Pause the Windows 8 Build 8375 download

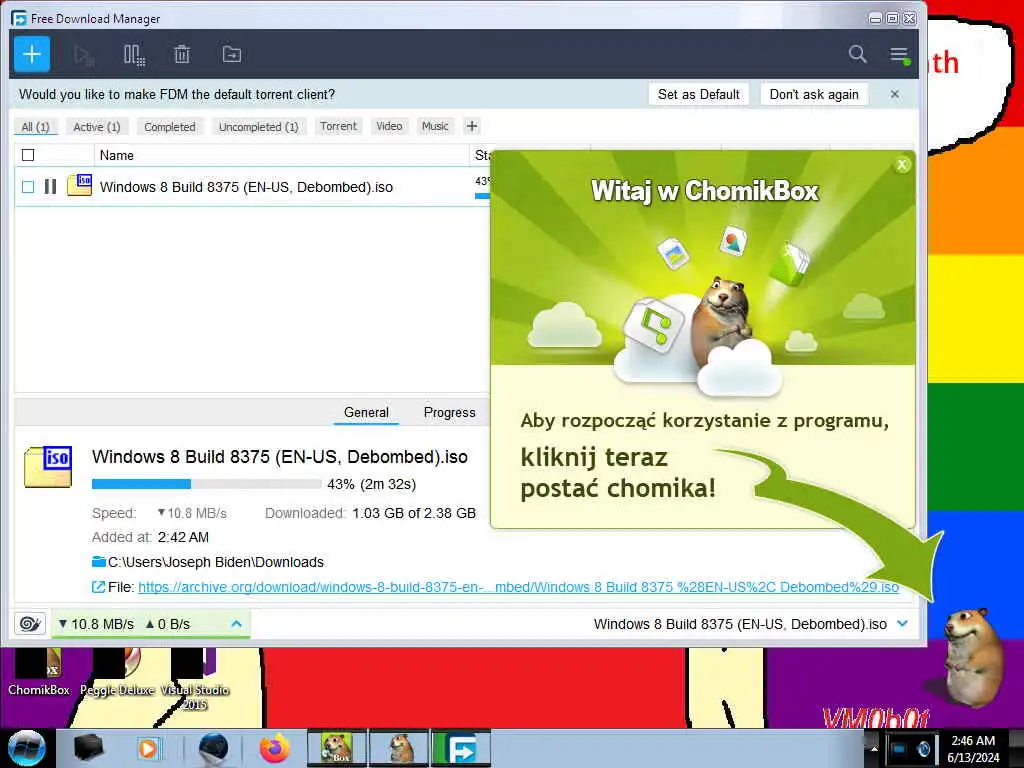[50, 187]
